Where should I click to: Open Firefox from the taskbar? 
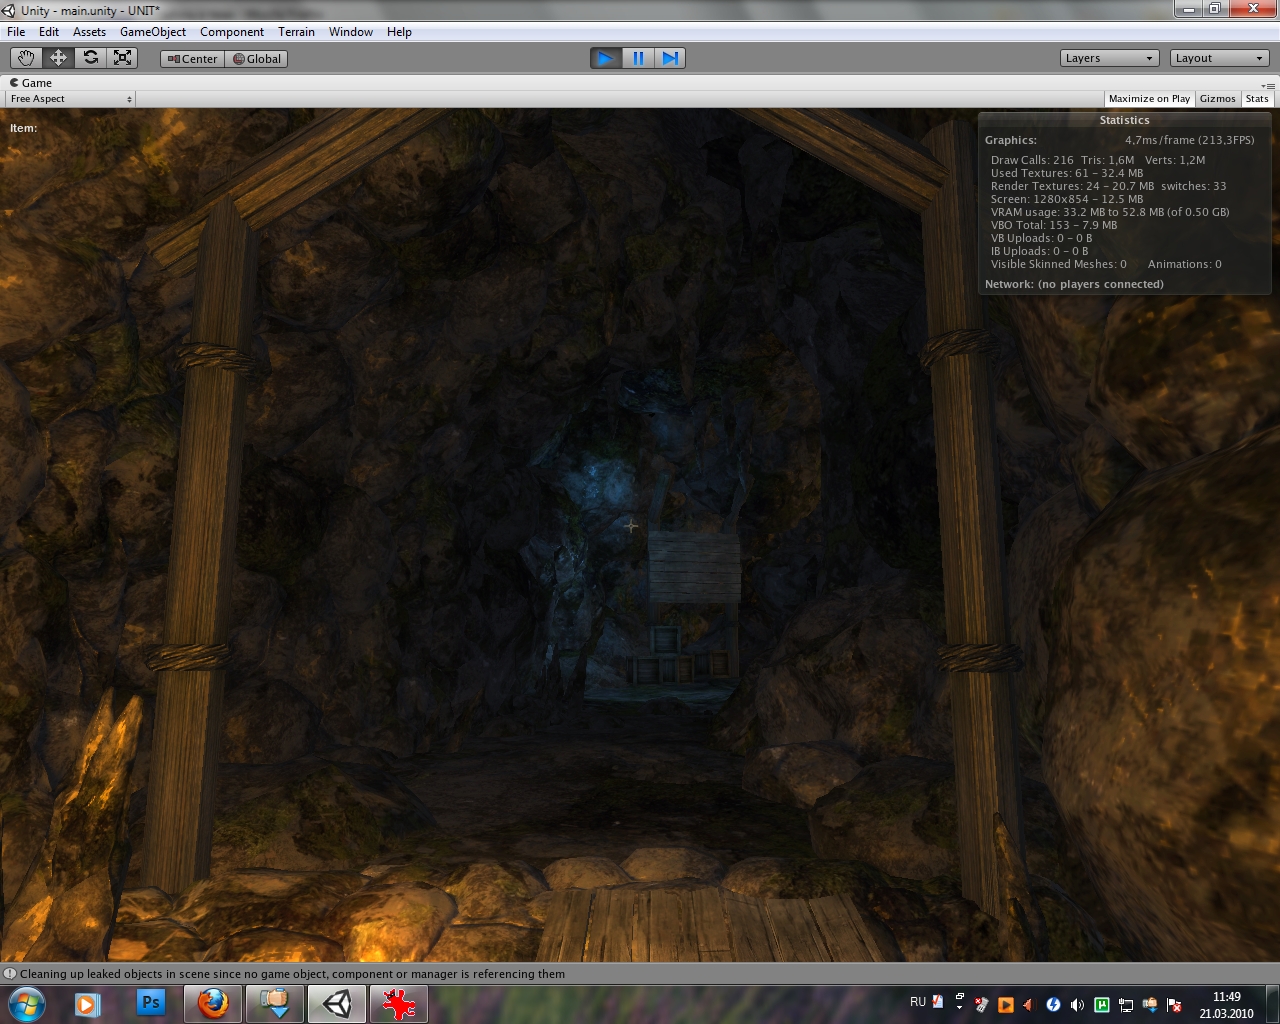click(x=212, y=1003)
